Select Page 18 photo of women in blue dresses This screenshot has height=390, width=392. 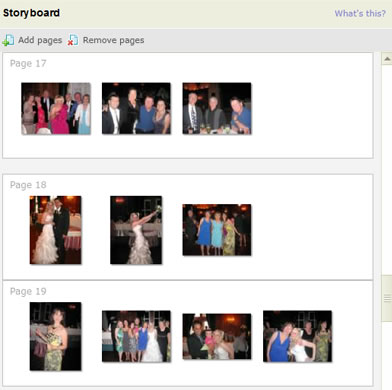coord(217,230)
